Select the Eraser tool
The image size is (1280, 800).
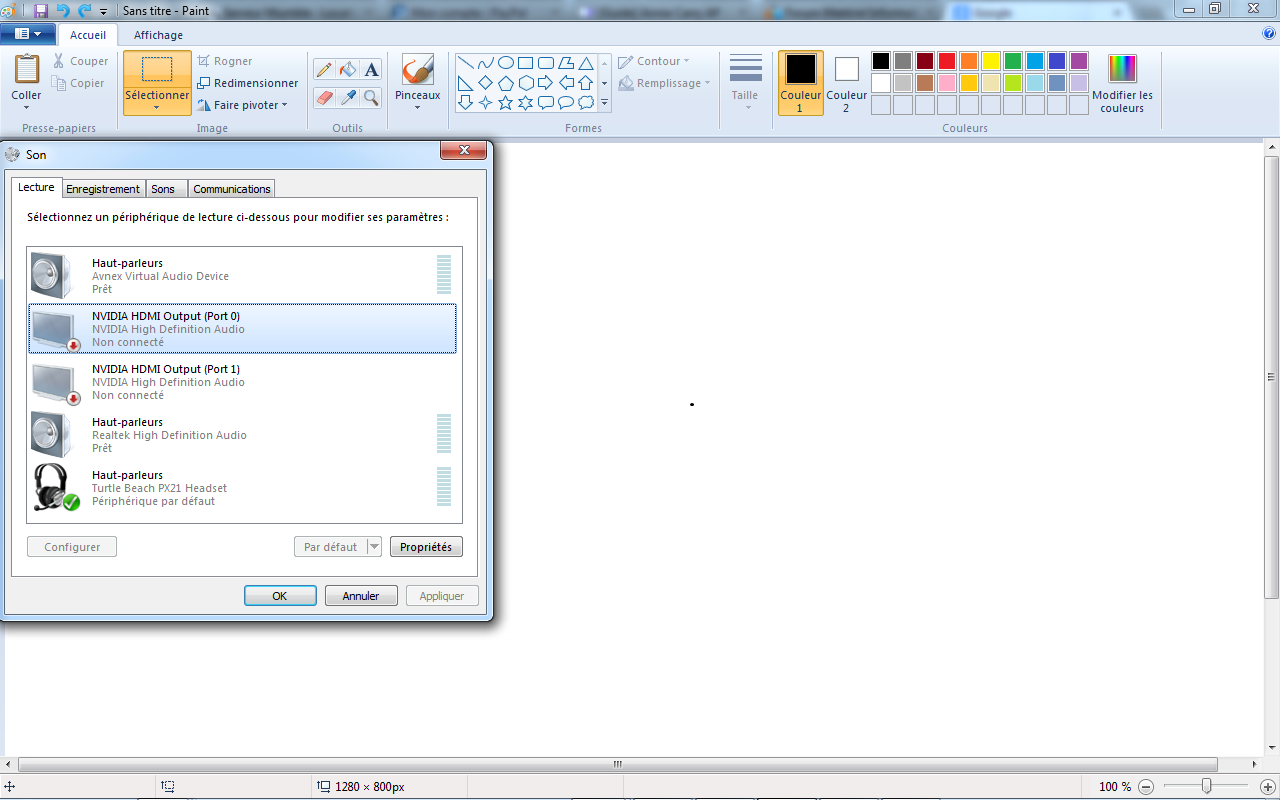click(x=324, y=97)
